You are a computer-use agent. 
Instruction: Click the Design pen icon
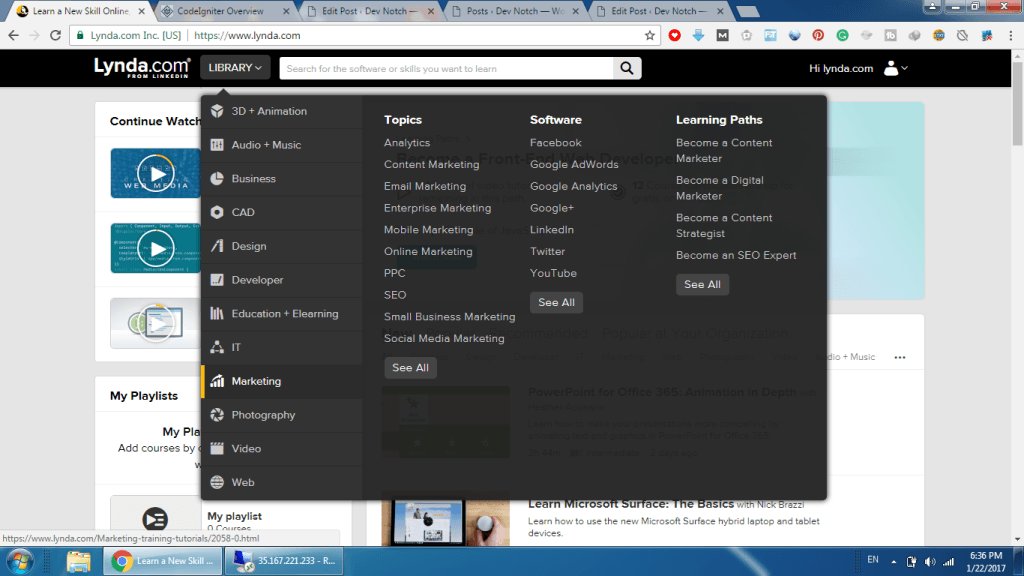(x=217, y=246)
